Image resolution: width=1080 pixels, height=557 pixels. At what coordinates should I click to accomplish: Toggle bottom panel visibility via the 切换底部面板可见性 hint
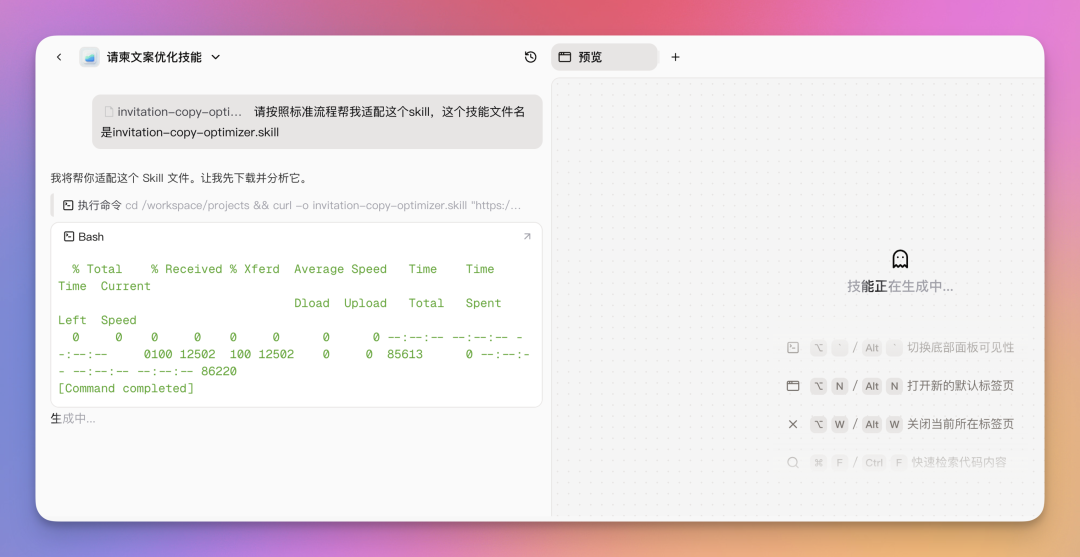(x=960, y=348)
